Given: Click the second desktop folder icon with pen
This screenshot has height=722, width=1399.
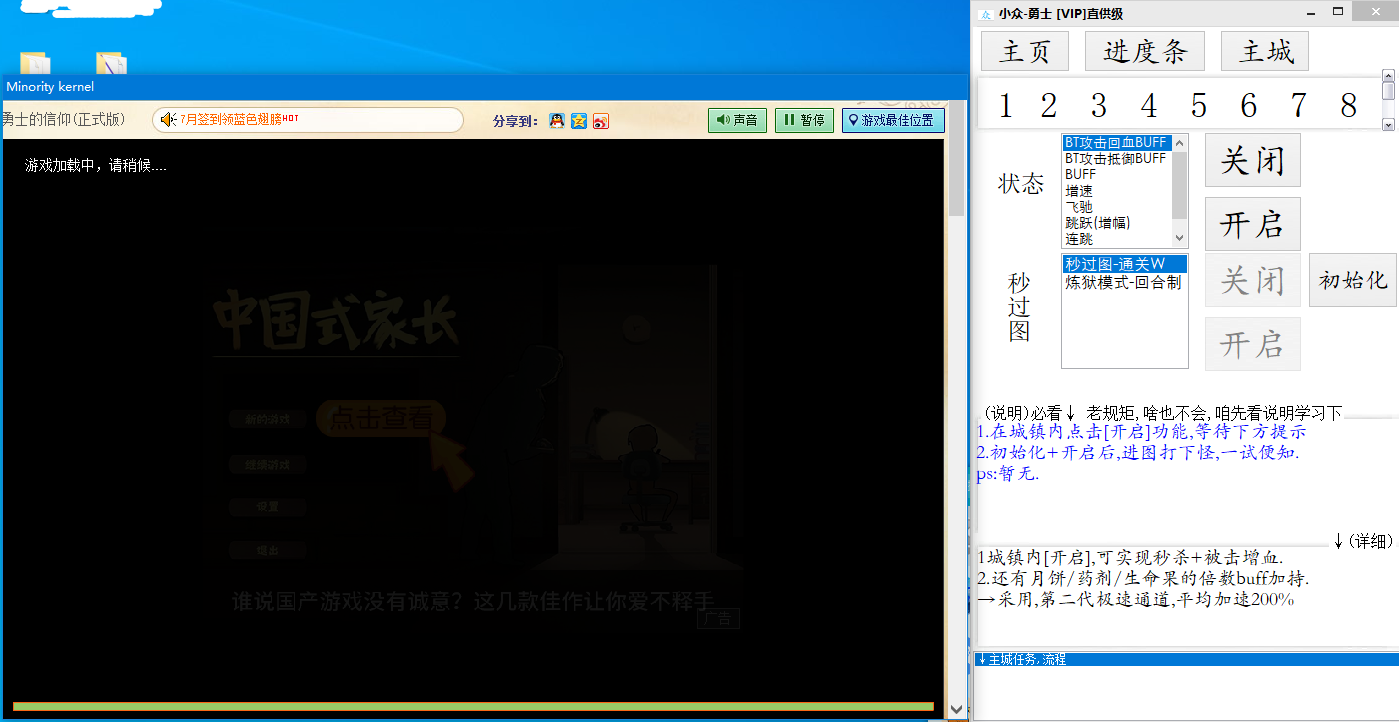Looking at the screenshot, I should 111,62.
